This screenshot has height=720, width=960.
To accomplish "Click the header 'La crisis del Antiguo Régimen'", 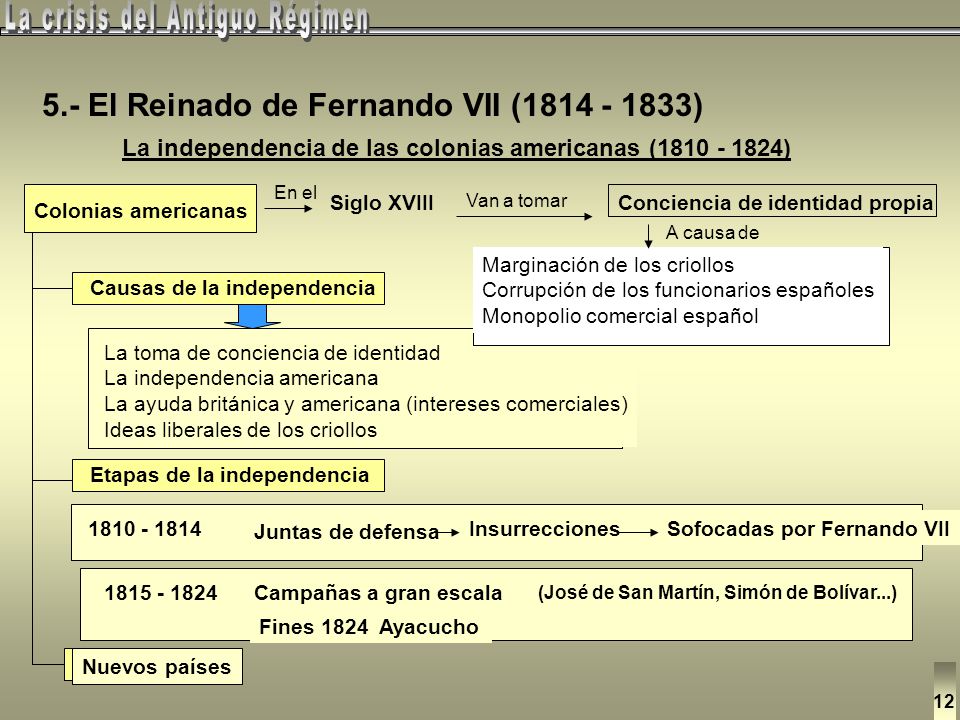I will (x=186, y=19).
